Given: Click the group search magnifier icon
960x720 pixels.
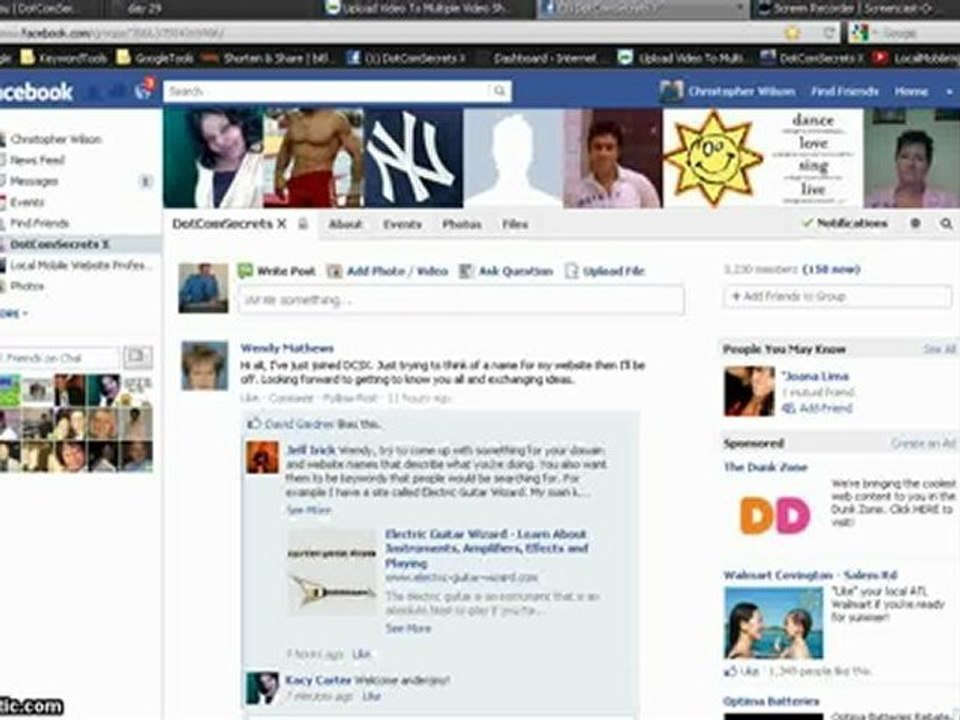Looking at the screenshot, I should pyautogui.click(x=946, y=223).
